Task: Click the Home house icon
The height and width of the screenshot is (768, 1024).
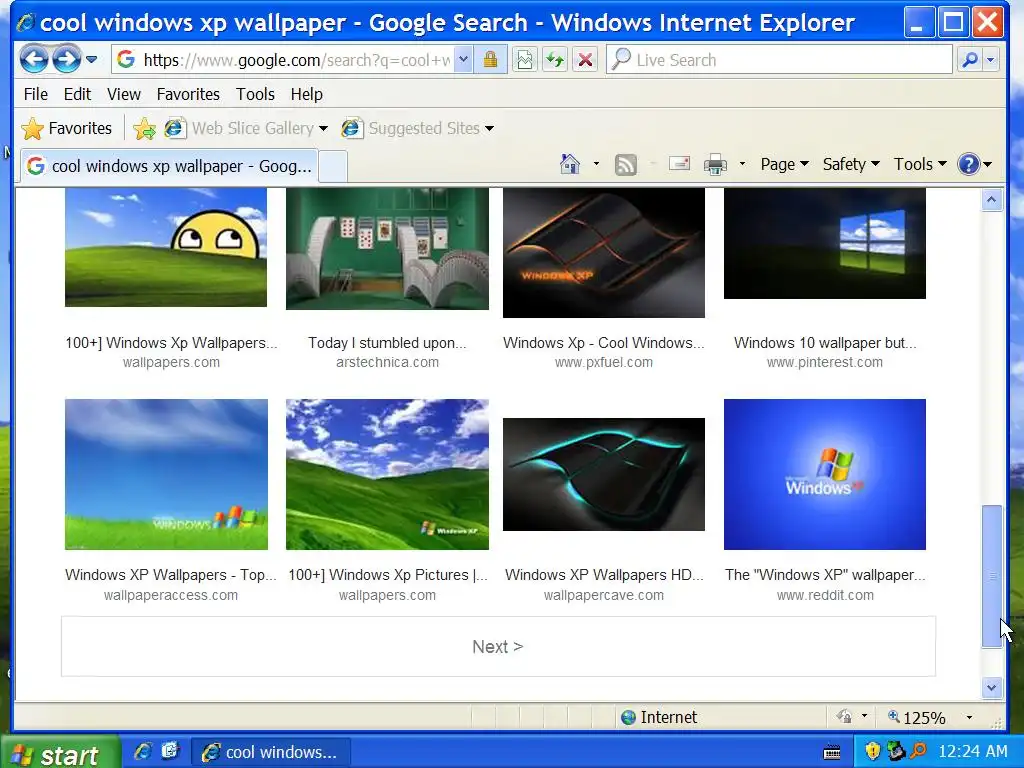Action: tap(570, 164)
